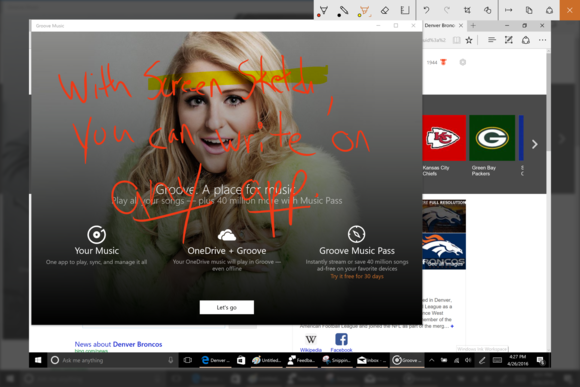Open Windows Ink Workspace pen icon
The width and height of the screenshot is (580, 387).
coord(482,360)
